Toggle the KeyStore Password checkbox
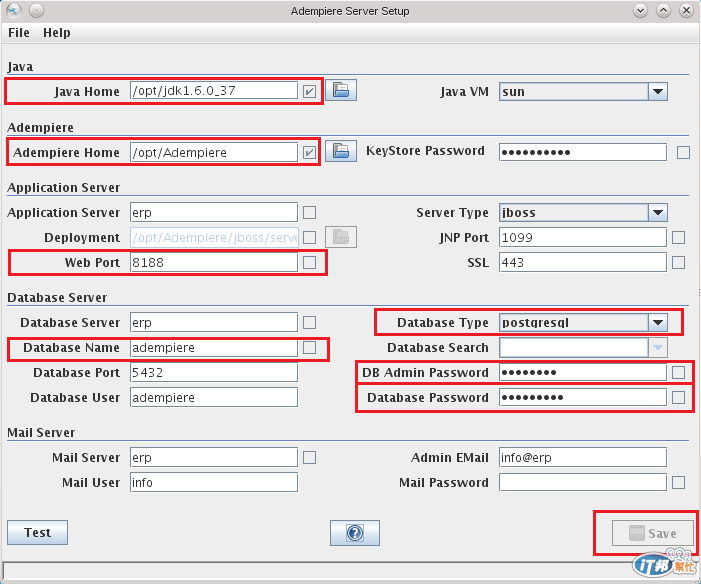The height and width of the screenshot is (584, 701). (683, 152)
